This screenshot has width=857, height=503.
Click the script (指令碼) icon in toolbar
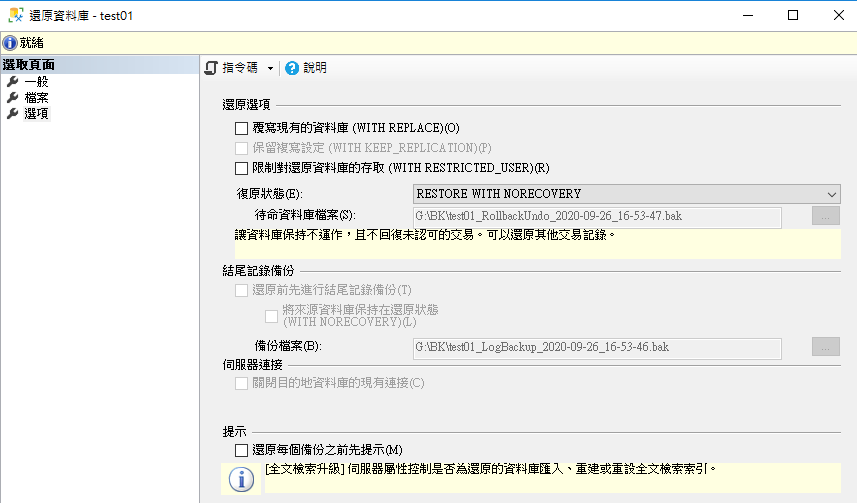click(211, 68)
